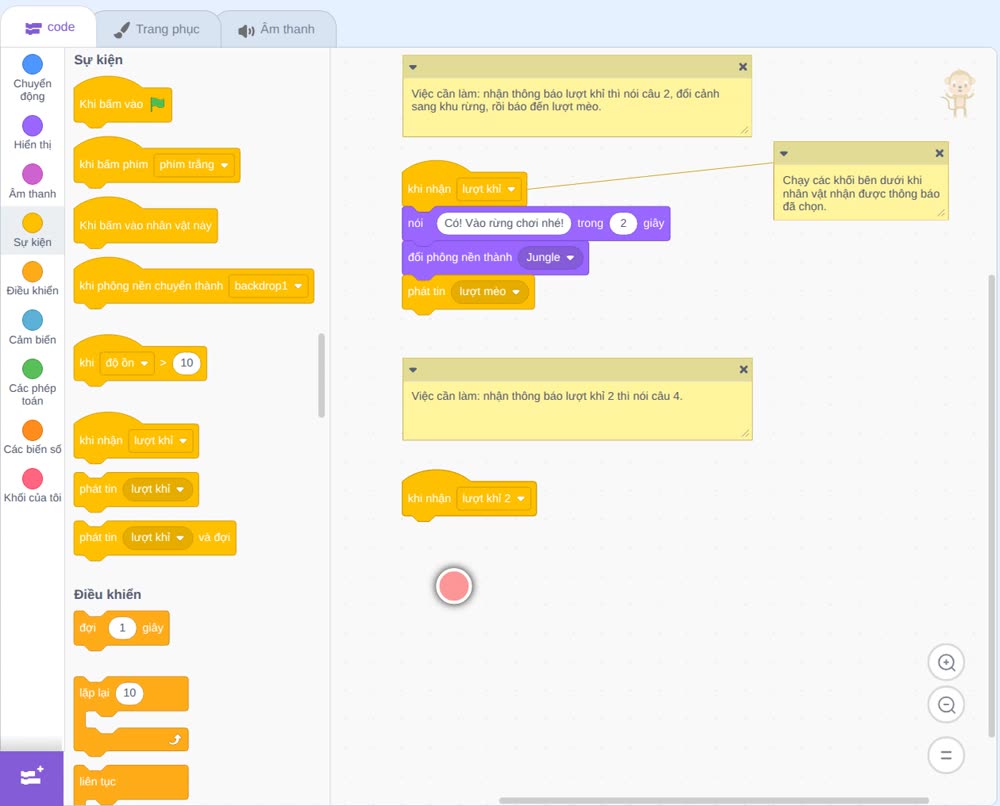The width and height of the screenshot is (1000, 806).
Task: Open the 'lượt khỉ 2' dropdown
Action: pos(494,499)
